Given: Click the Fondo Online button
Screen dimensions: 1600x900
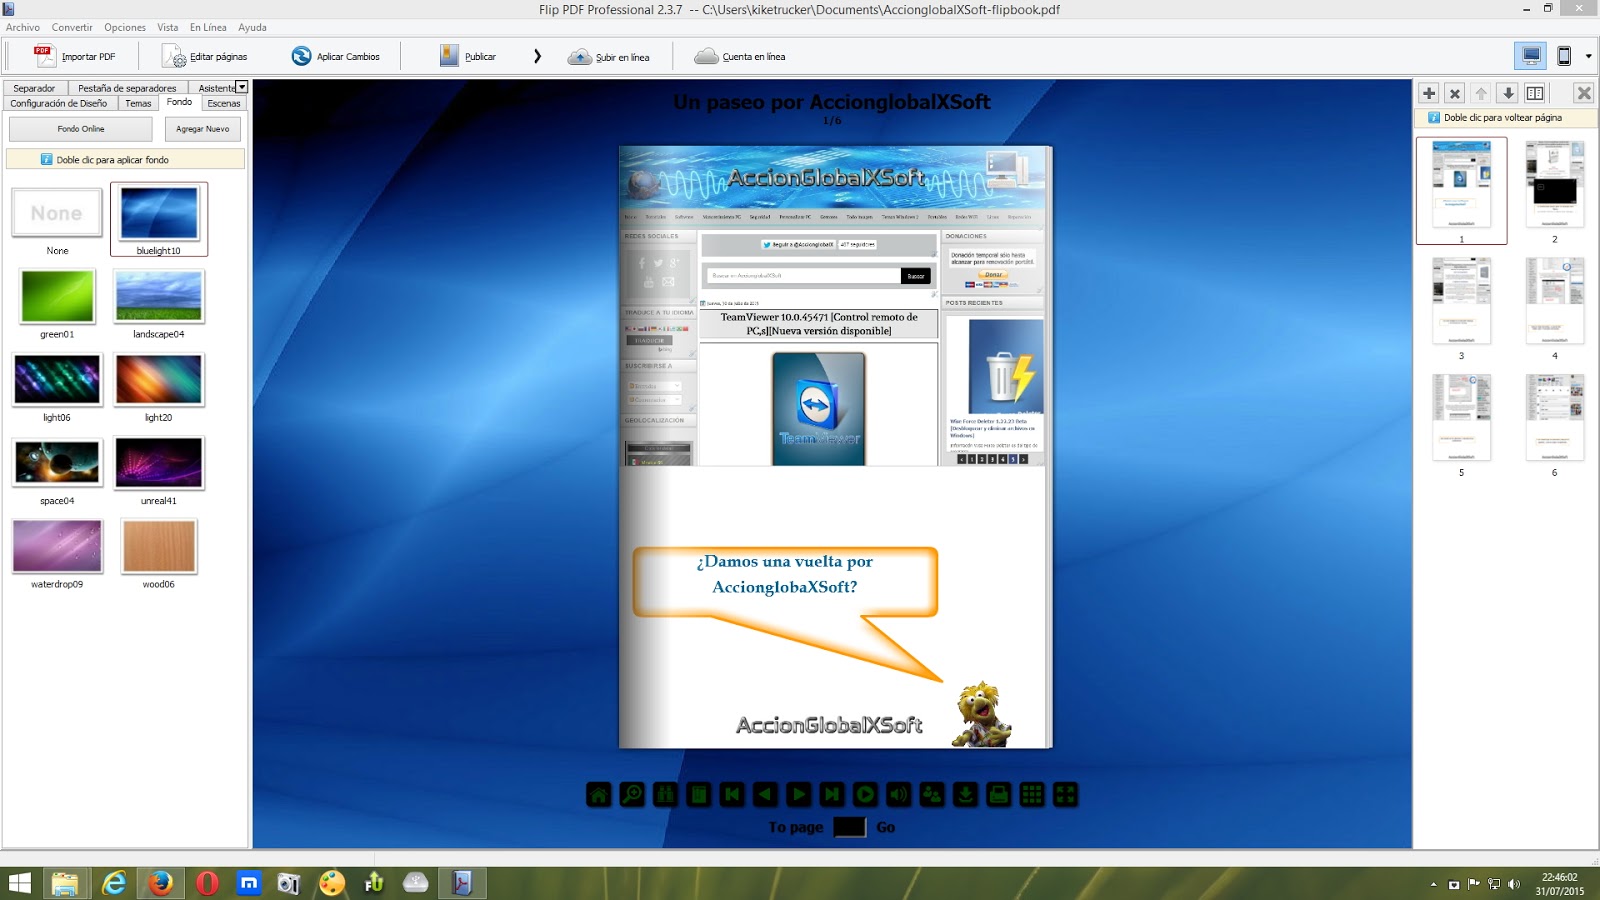Looking at the screenshot, I should (x=81, y=129).
